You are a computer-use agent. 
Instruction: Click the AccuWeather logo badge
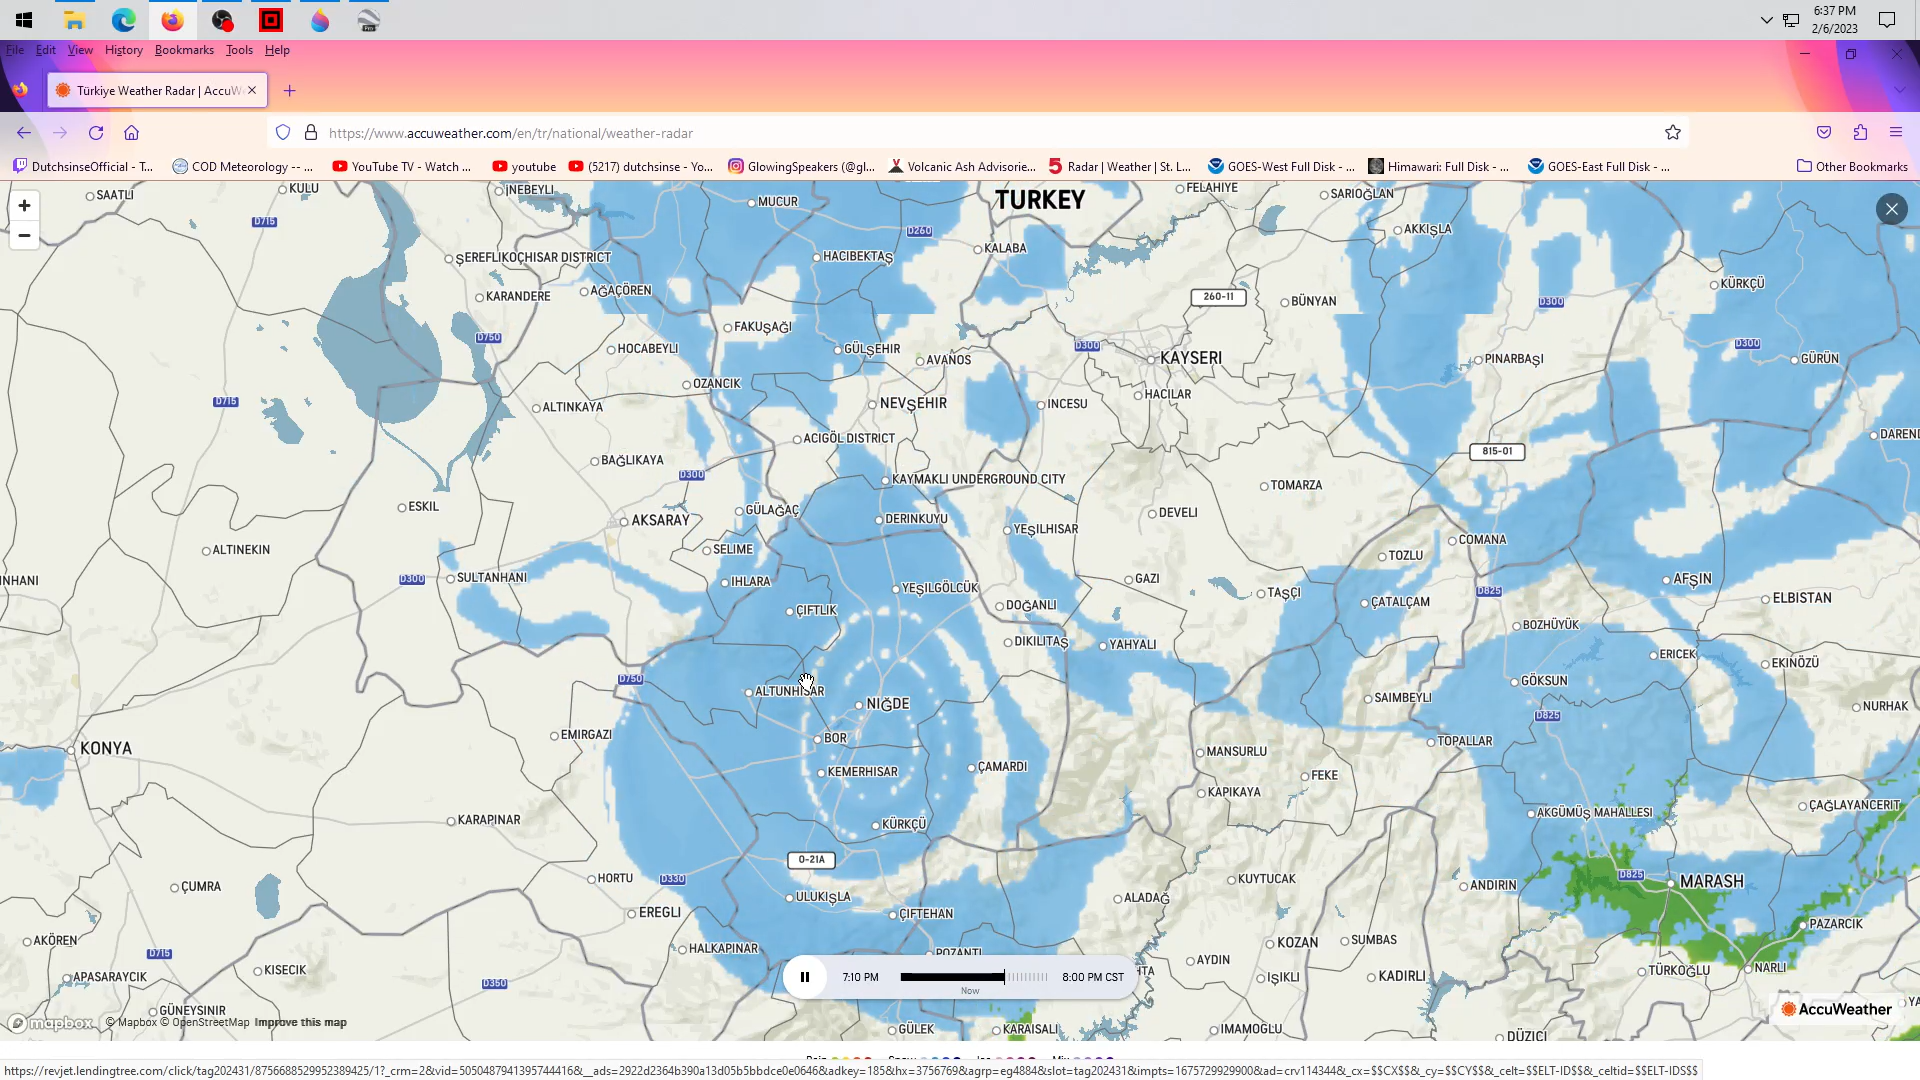point(1836,1010)
